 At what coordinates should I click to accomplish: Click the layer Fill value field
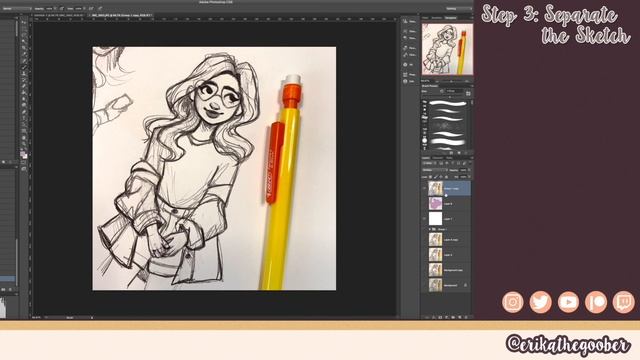463,177
